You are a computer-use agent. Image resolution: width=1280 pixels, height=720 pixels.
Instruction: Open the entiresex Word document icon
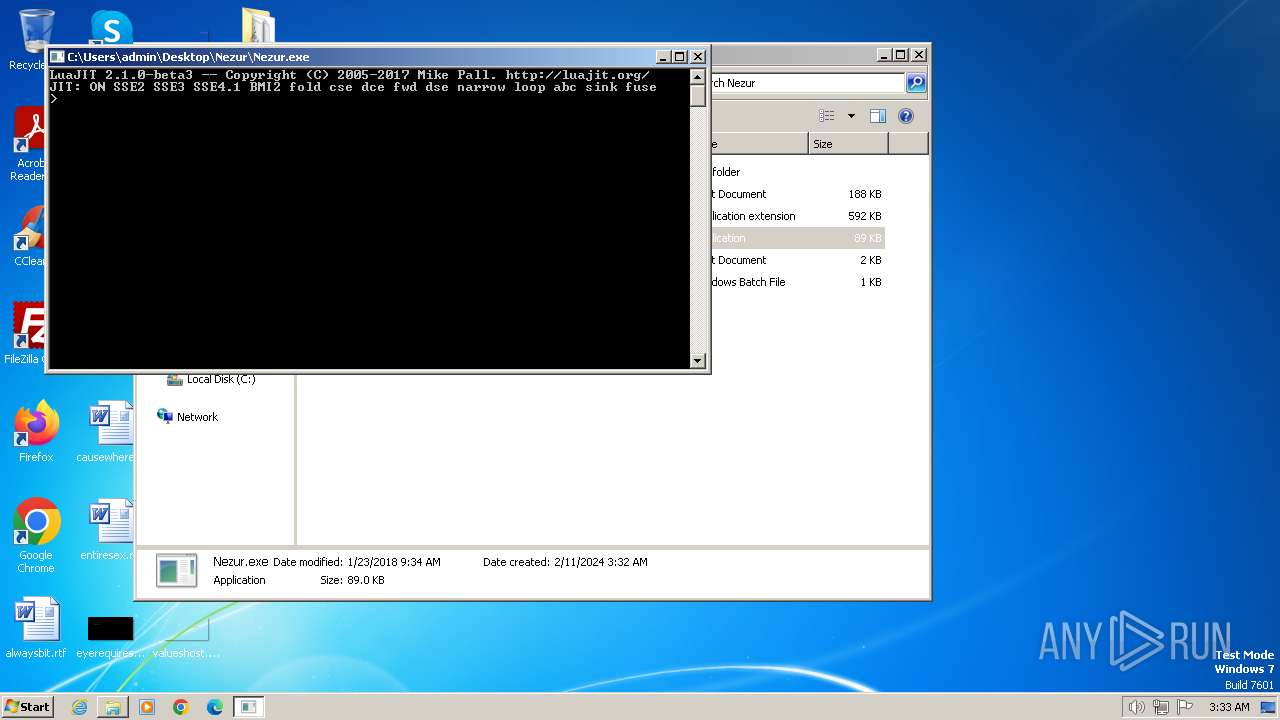pos(108,531)
